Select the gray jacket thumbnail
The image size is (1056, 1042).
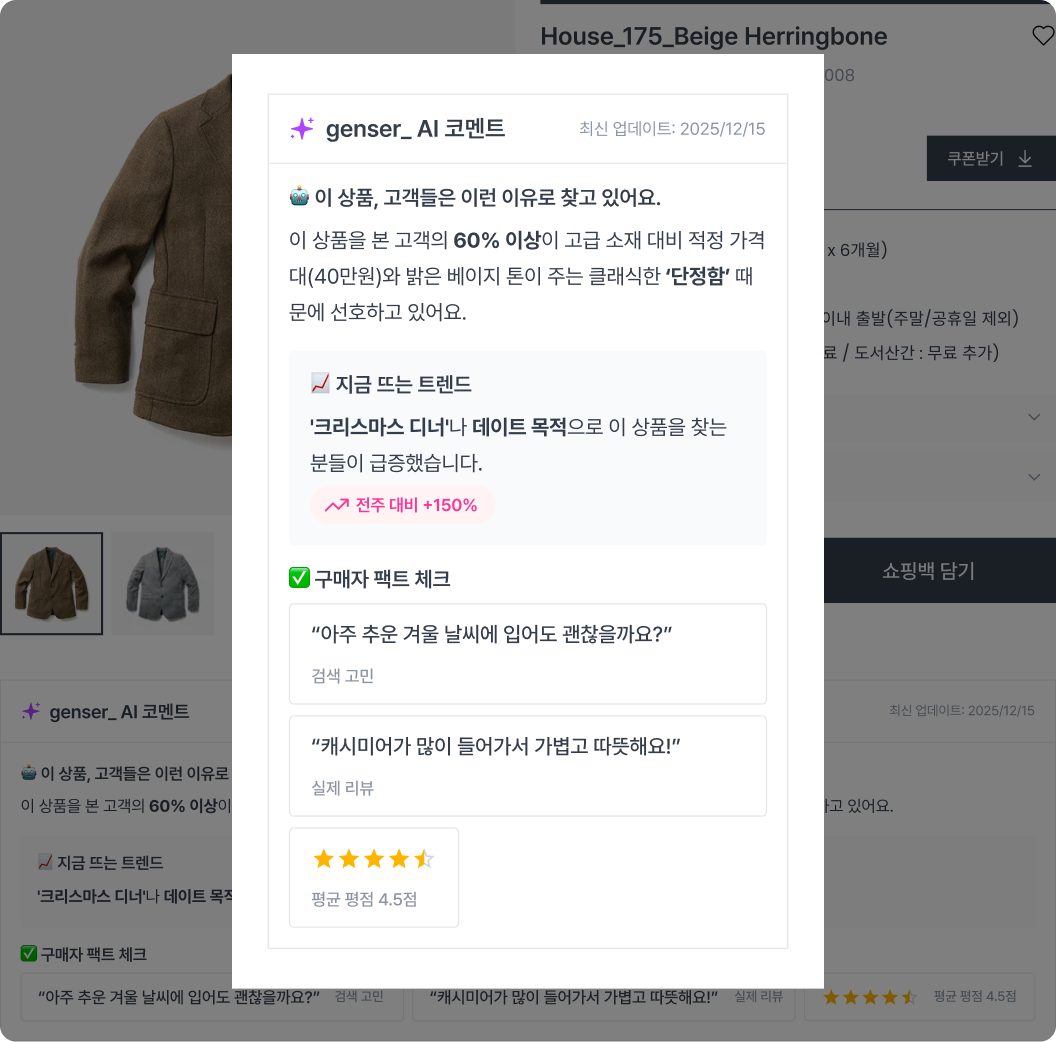[x=162, y=583]
